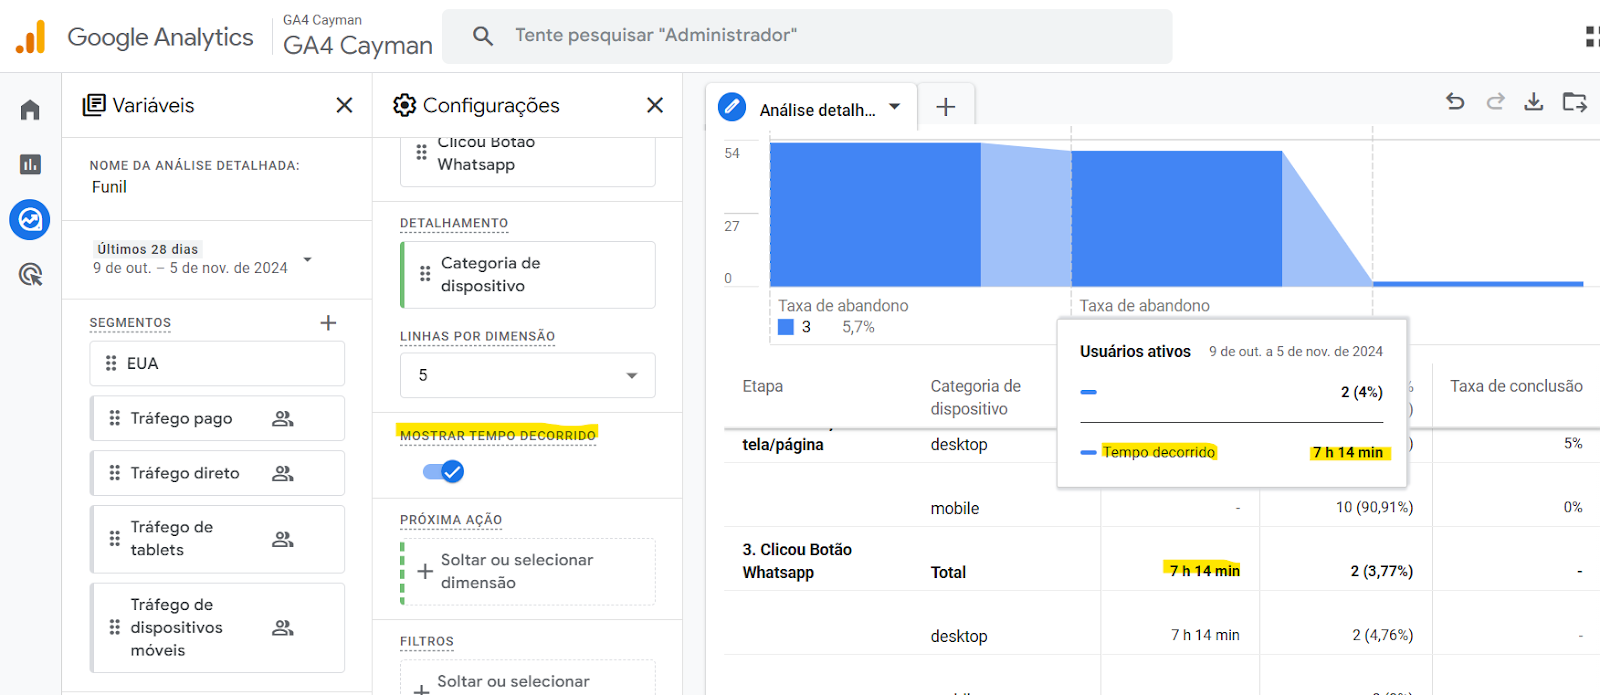
Task: Click the Categoria de dispositivo breakdown chip
Action: [x=528, y=274]
